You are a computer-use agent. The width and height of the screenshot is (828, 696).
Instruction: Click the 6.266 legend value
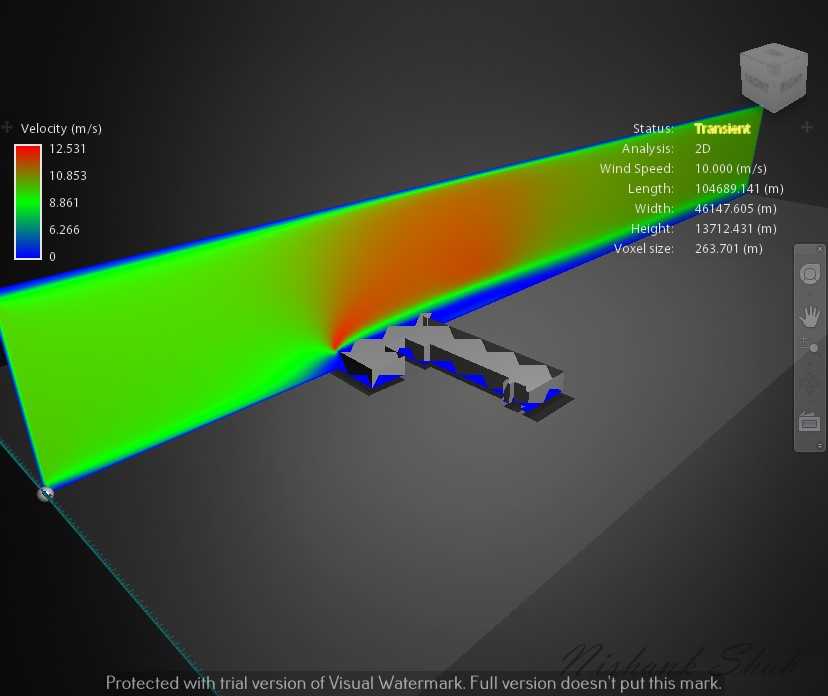(64, 230)
